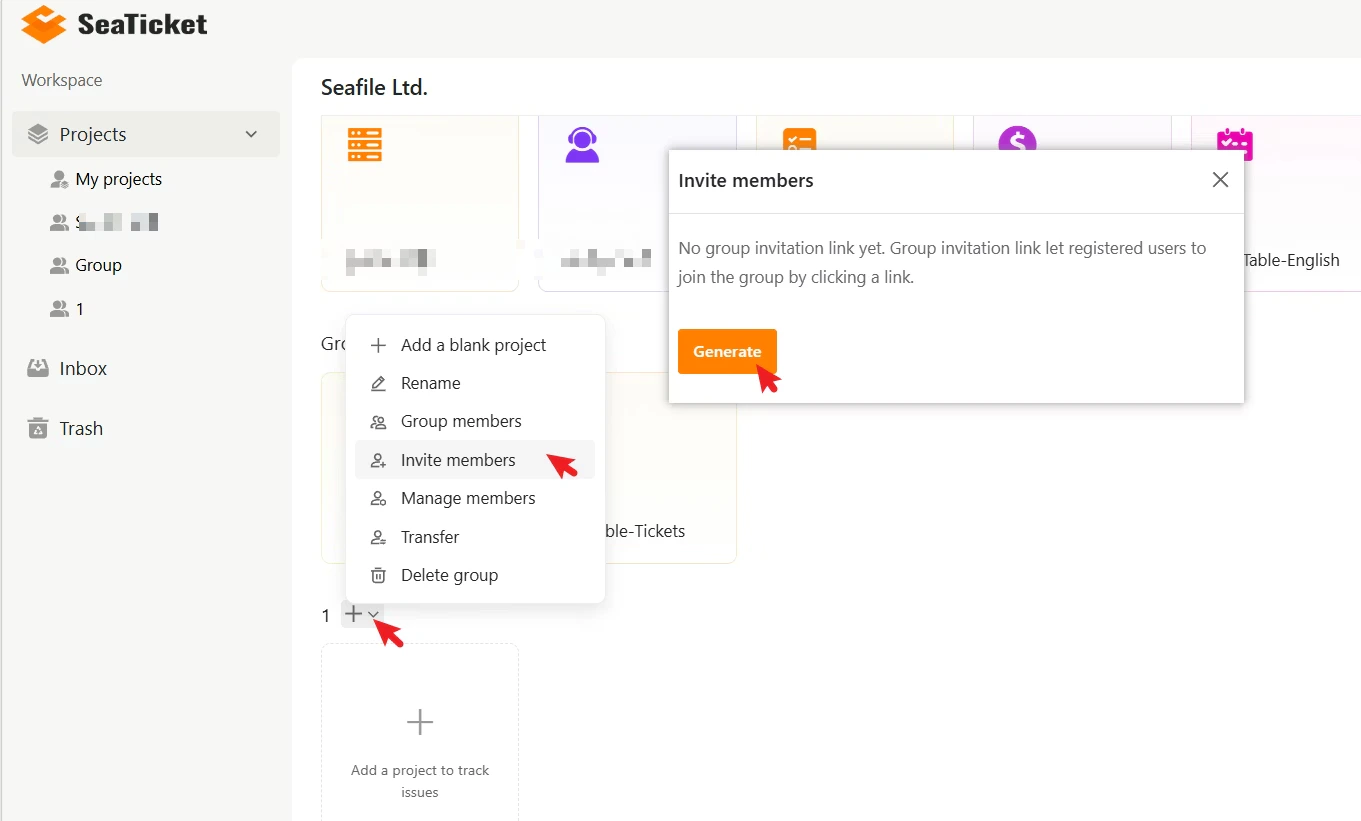Click the SeaTicket logo icon
Image resolution: width=1361 pixels, height=821 pixels.
(x=44, y=24)
